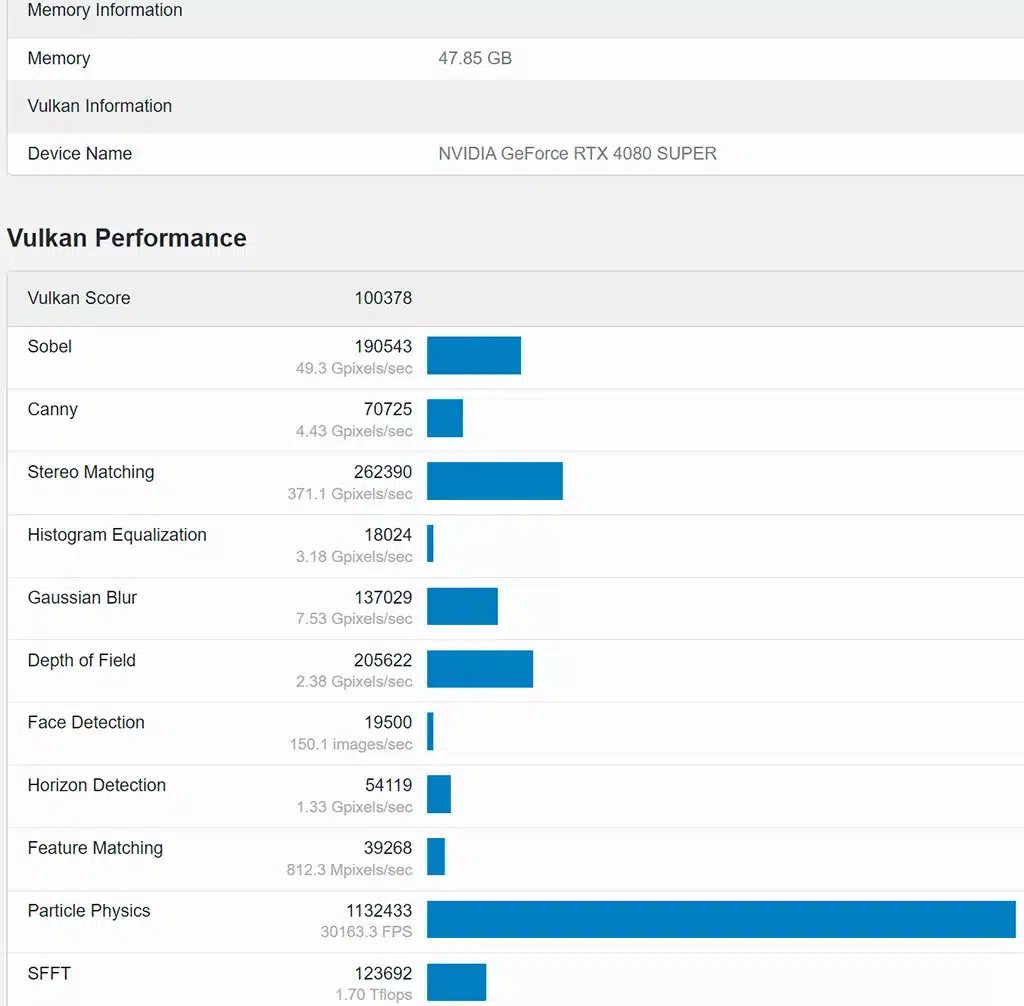Click the Face Detection score 19500
The height and width of the screenshot is (1006, 1024).
coord(388,722)
